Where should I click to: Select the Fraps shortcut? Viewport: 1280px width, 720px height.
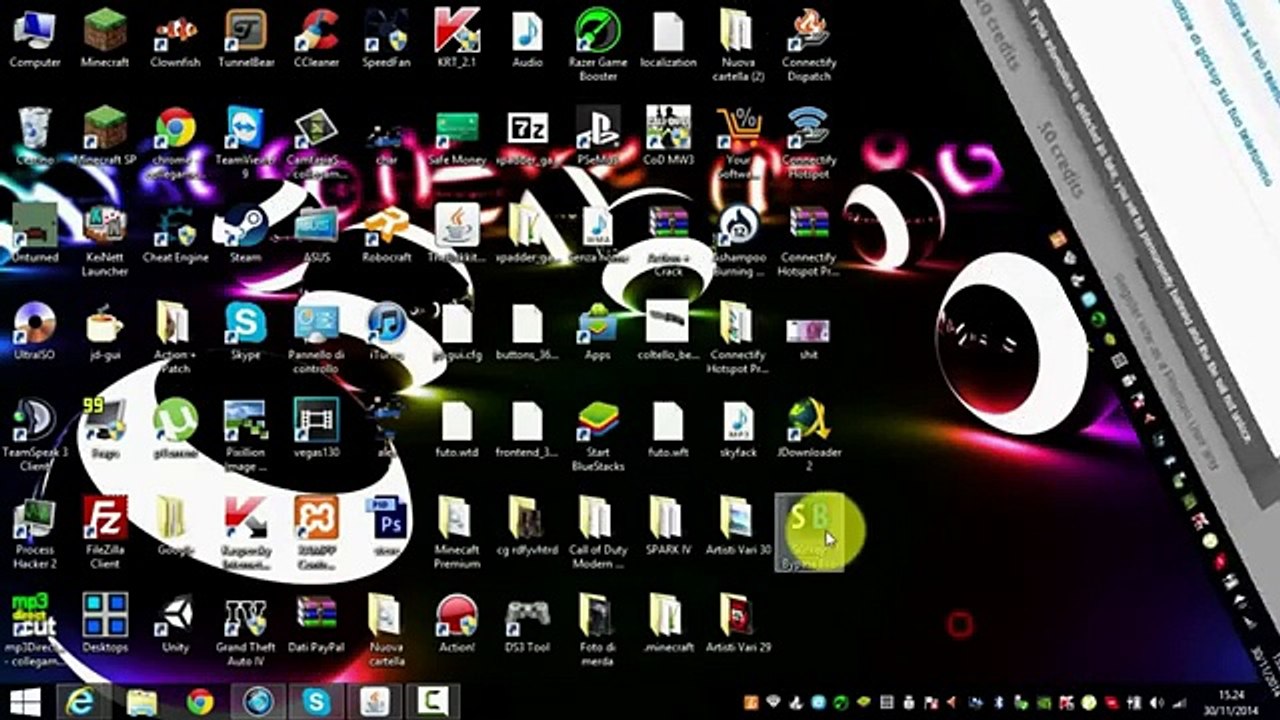[105, 429]
